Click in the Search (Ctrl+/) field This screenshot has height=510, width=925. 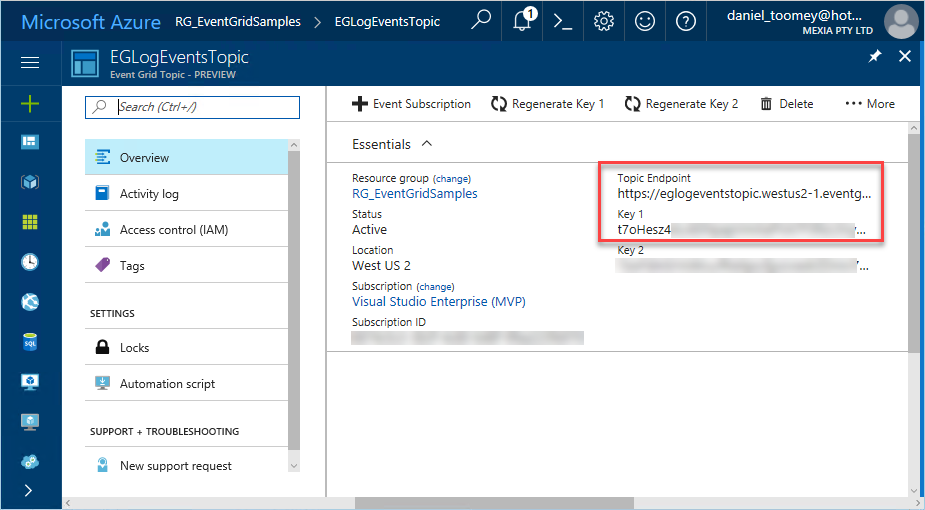[x=205, y=107]
